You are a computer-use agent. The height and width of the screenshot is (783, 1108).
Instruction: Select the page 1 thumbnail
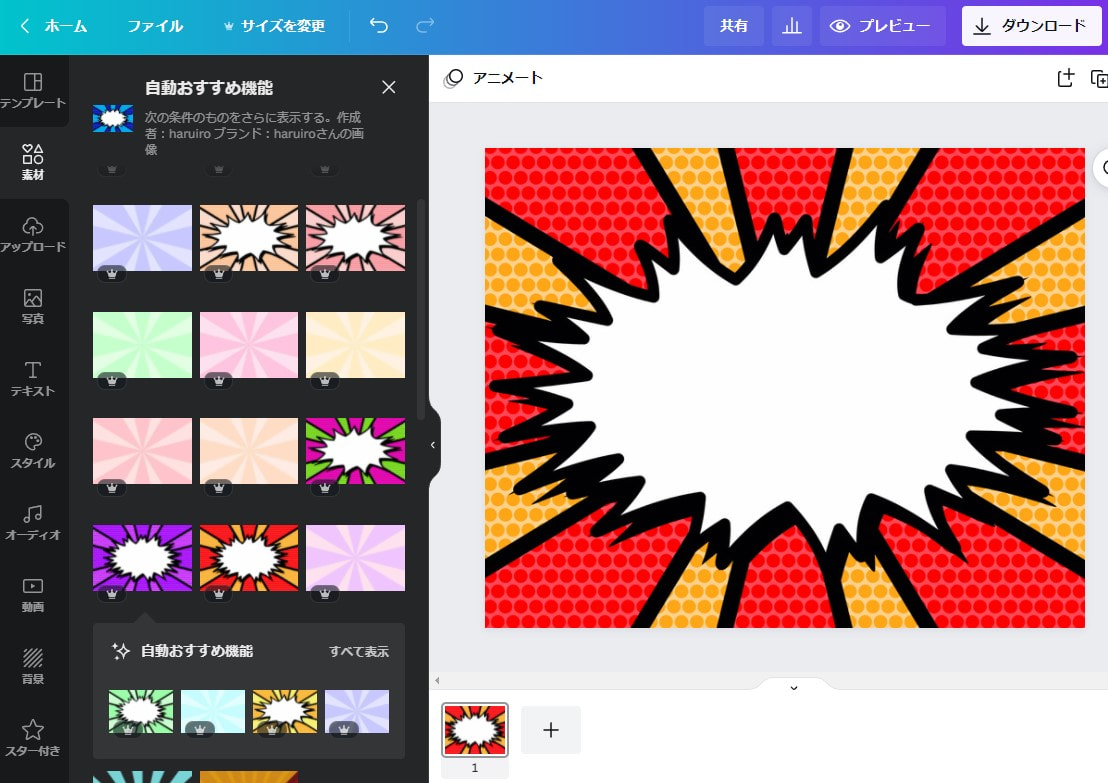(475, 729)
